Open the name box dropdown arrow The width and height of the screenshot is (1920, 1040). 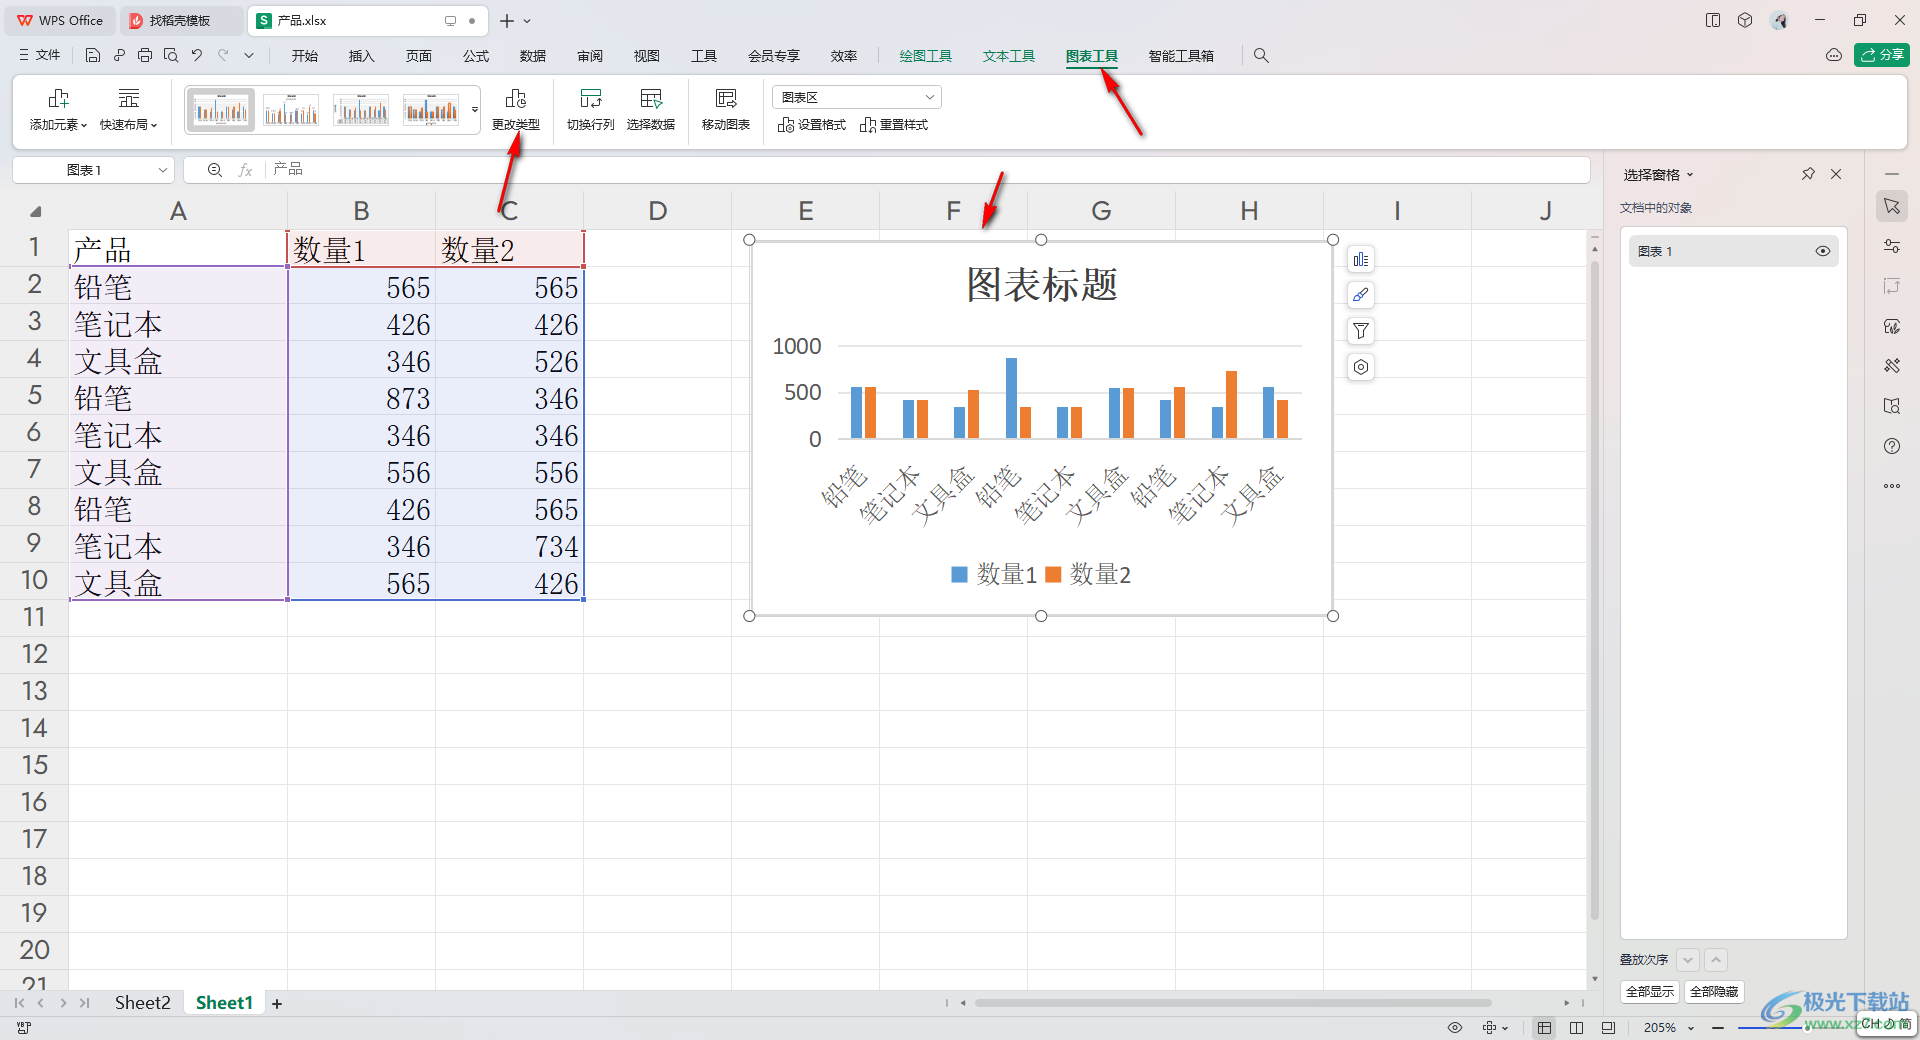coord(162,170)
